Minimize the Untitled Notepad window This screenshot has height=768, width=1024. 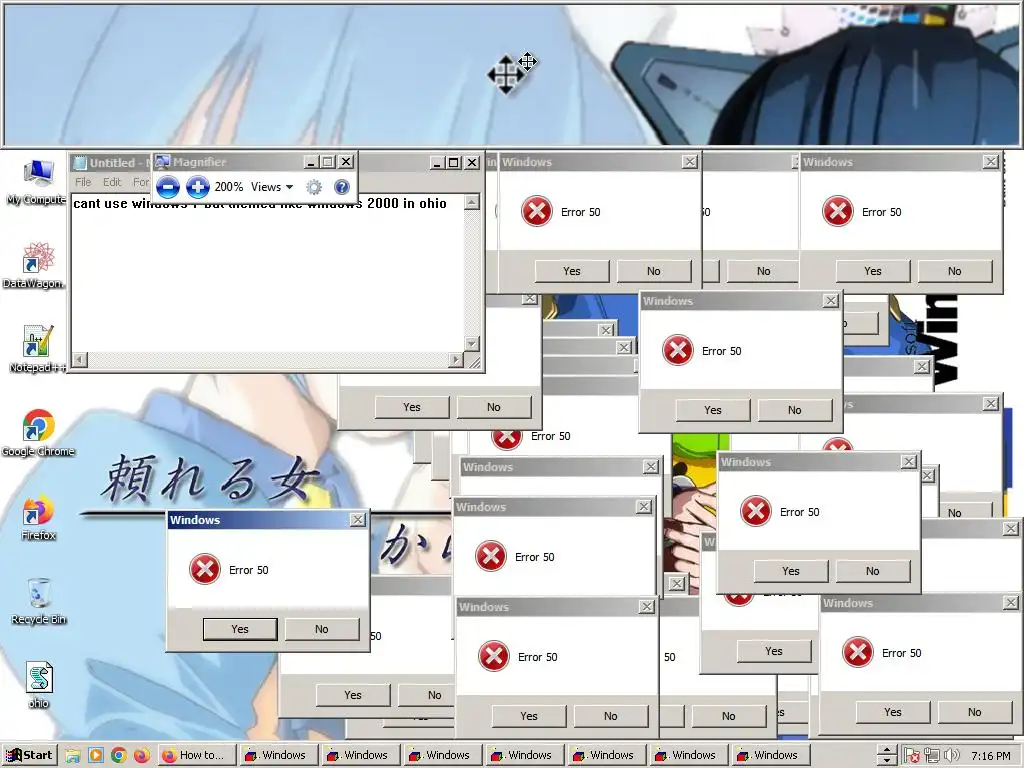[438, 163]
